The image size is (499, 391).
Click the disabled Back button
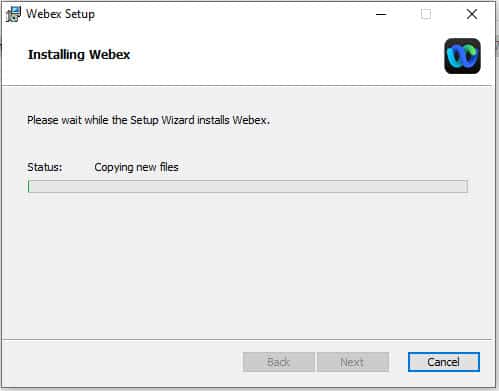pos(279,362)
